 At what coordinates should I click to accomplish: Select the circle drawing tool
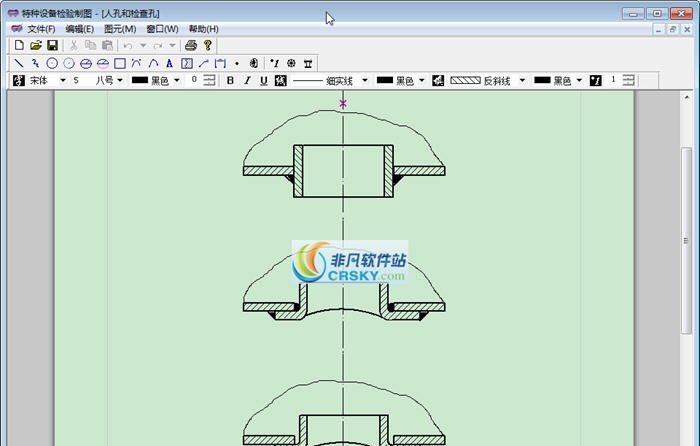52,63
